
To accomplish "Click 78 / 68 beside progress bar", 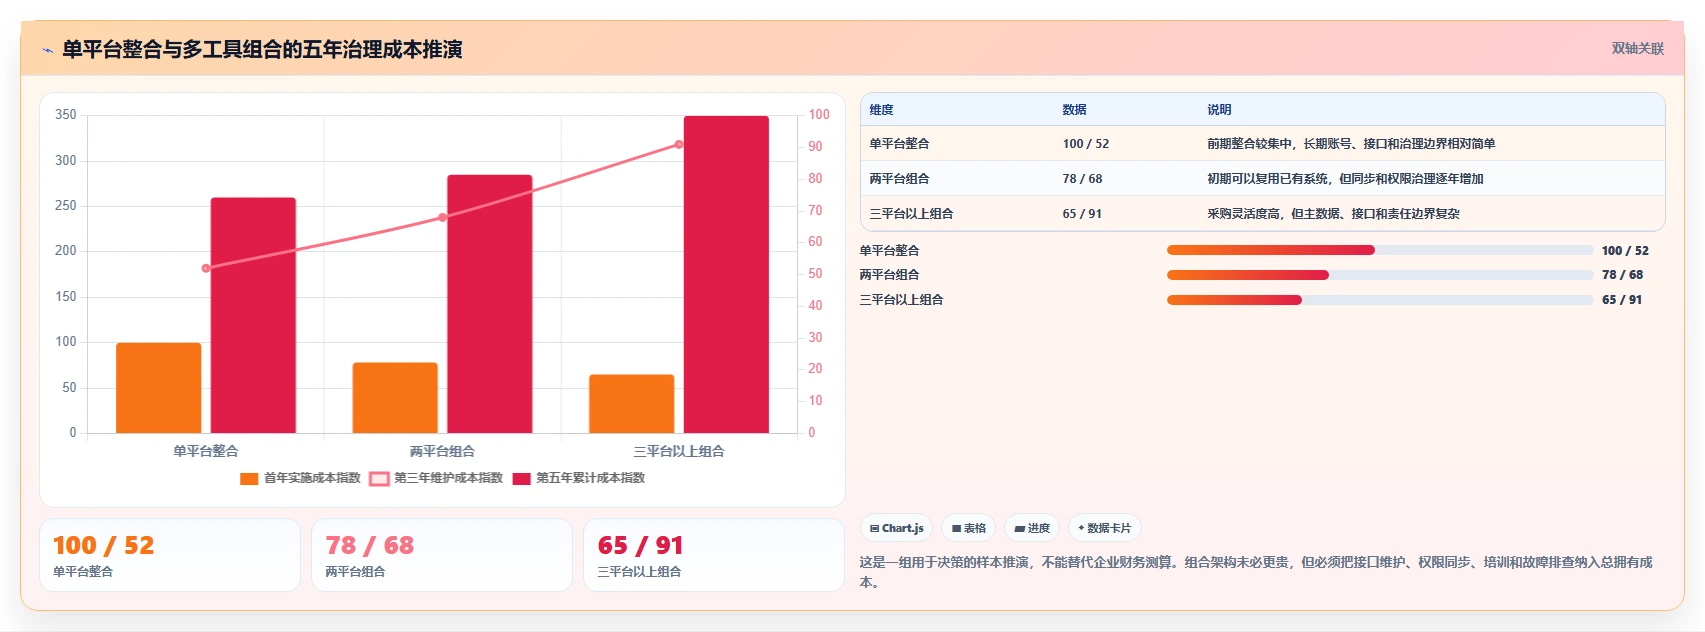I will pyautogui.click(x=1622, y=275).
